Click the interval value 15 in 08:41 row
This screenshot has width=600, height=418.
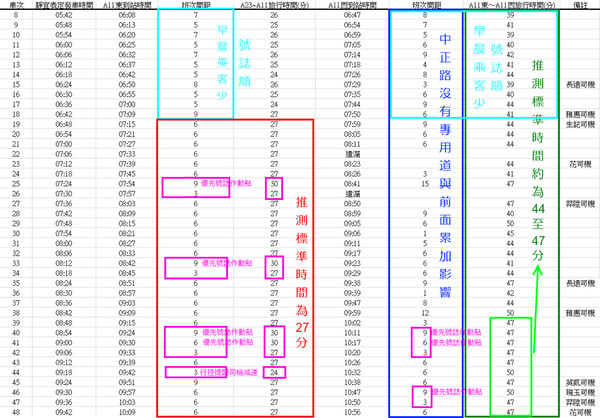[x=426, y=184]
